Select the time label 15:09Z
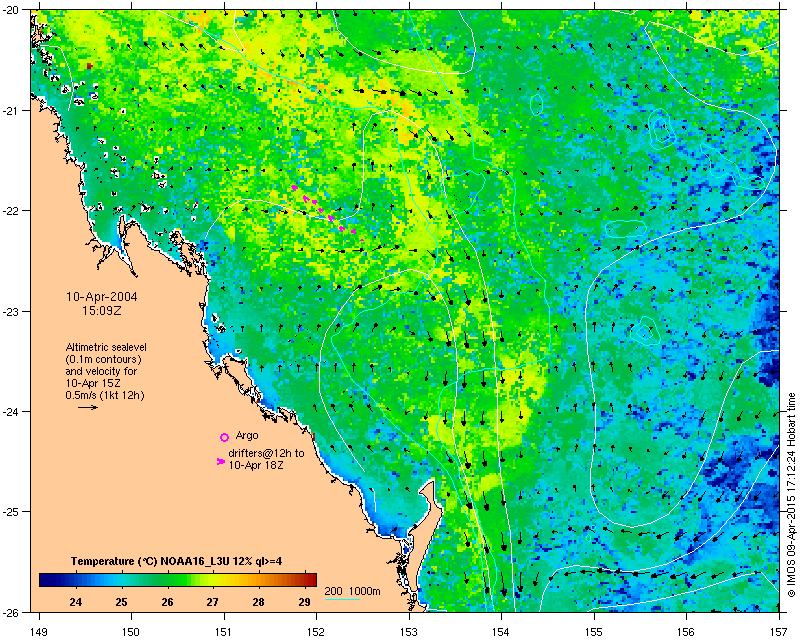 coord(102,310)
